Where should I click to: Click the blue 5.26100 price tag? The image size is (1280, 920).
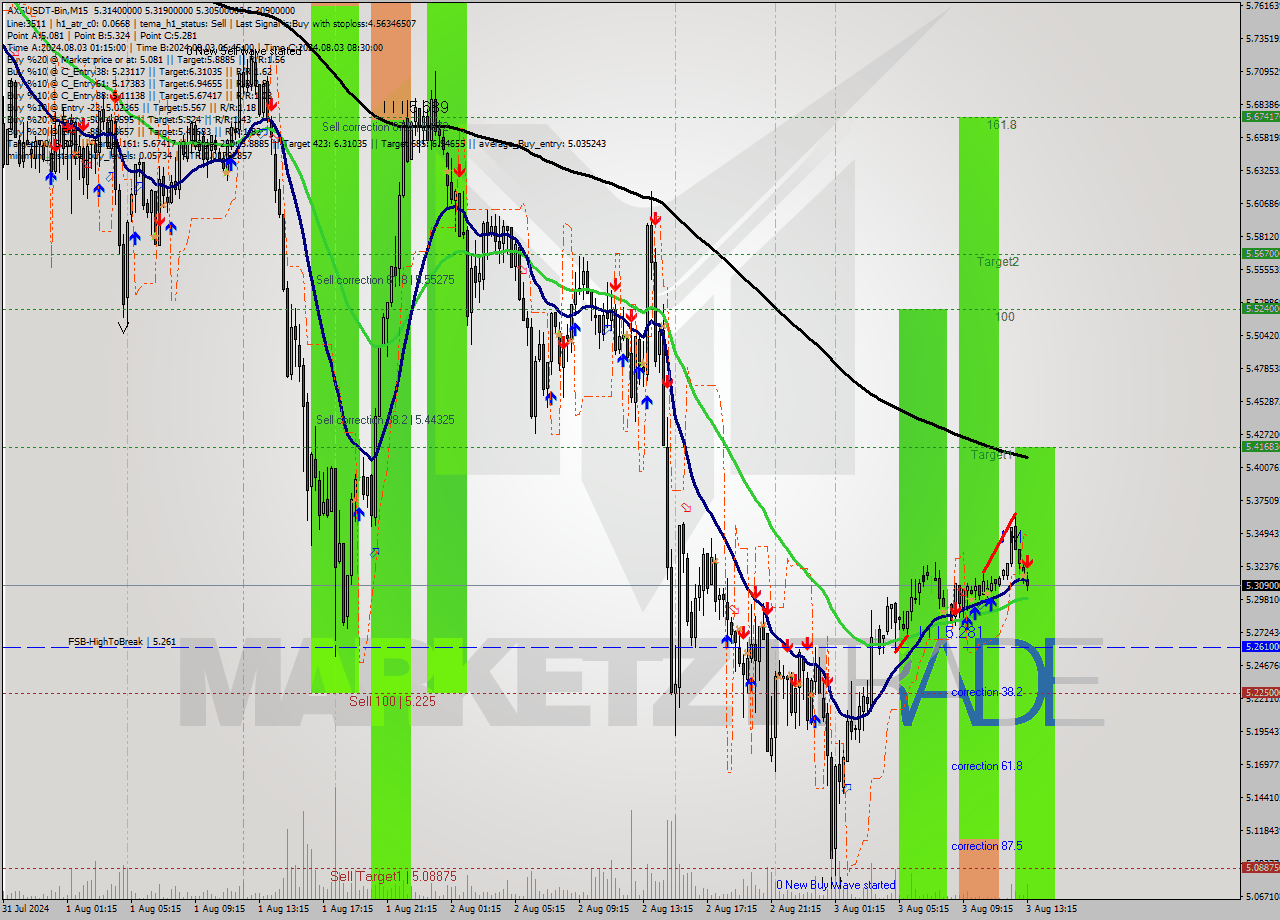(1260, 647)
